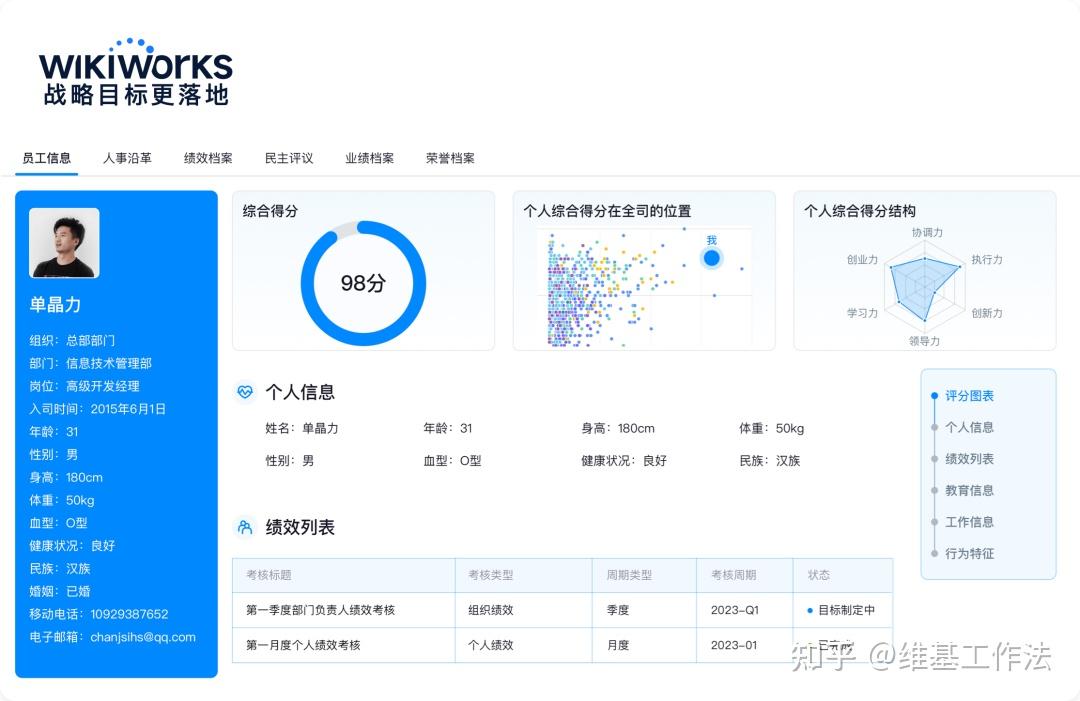Viewport: 1080px width, 701px height.
Task: Click 创业力 label on radar chart
Action: pos(862,260)
